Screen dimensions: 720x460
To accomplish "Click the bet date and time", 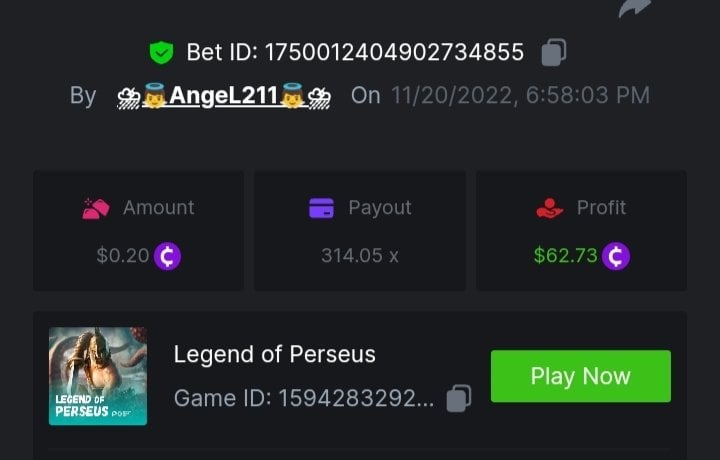I will click(x=520, y=96).
